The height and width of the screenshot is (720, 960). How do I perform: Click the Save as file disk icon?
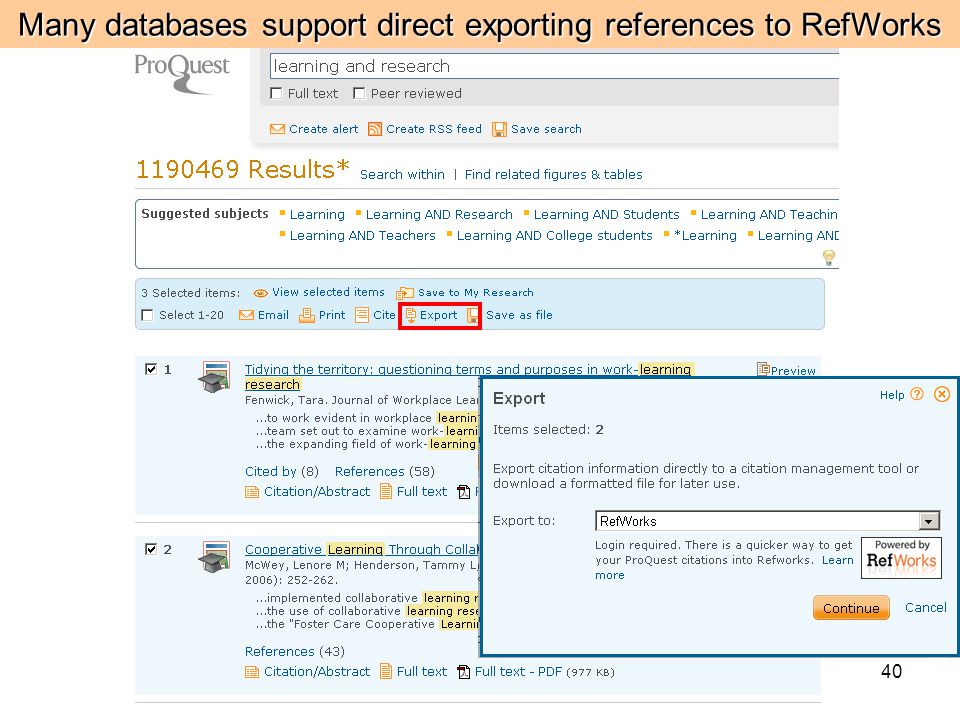(x=473, y=315)
